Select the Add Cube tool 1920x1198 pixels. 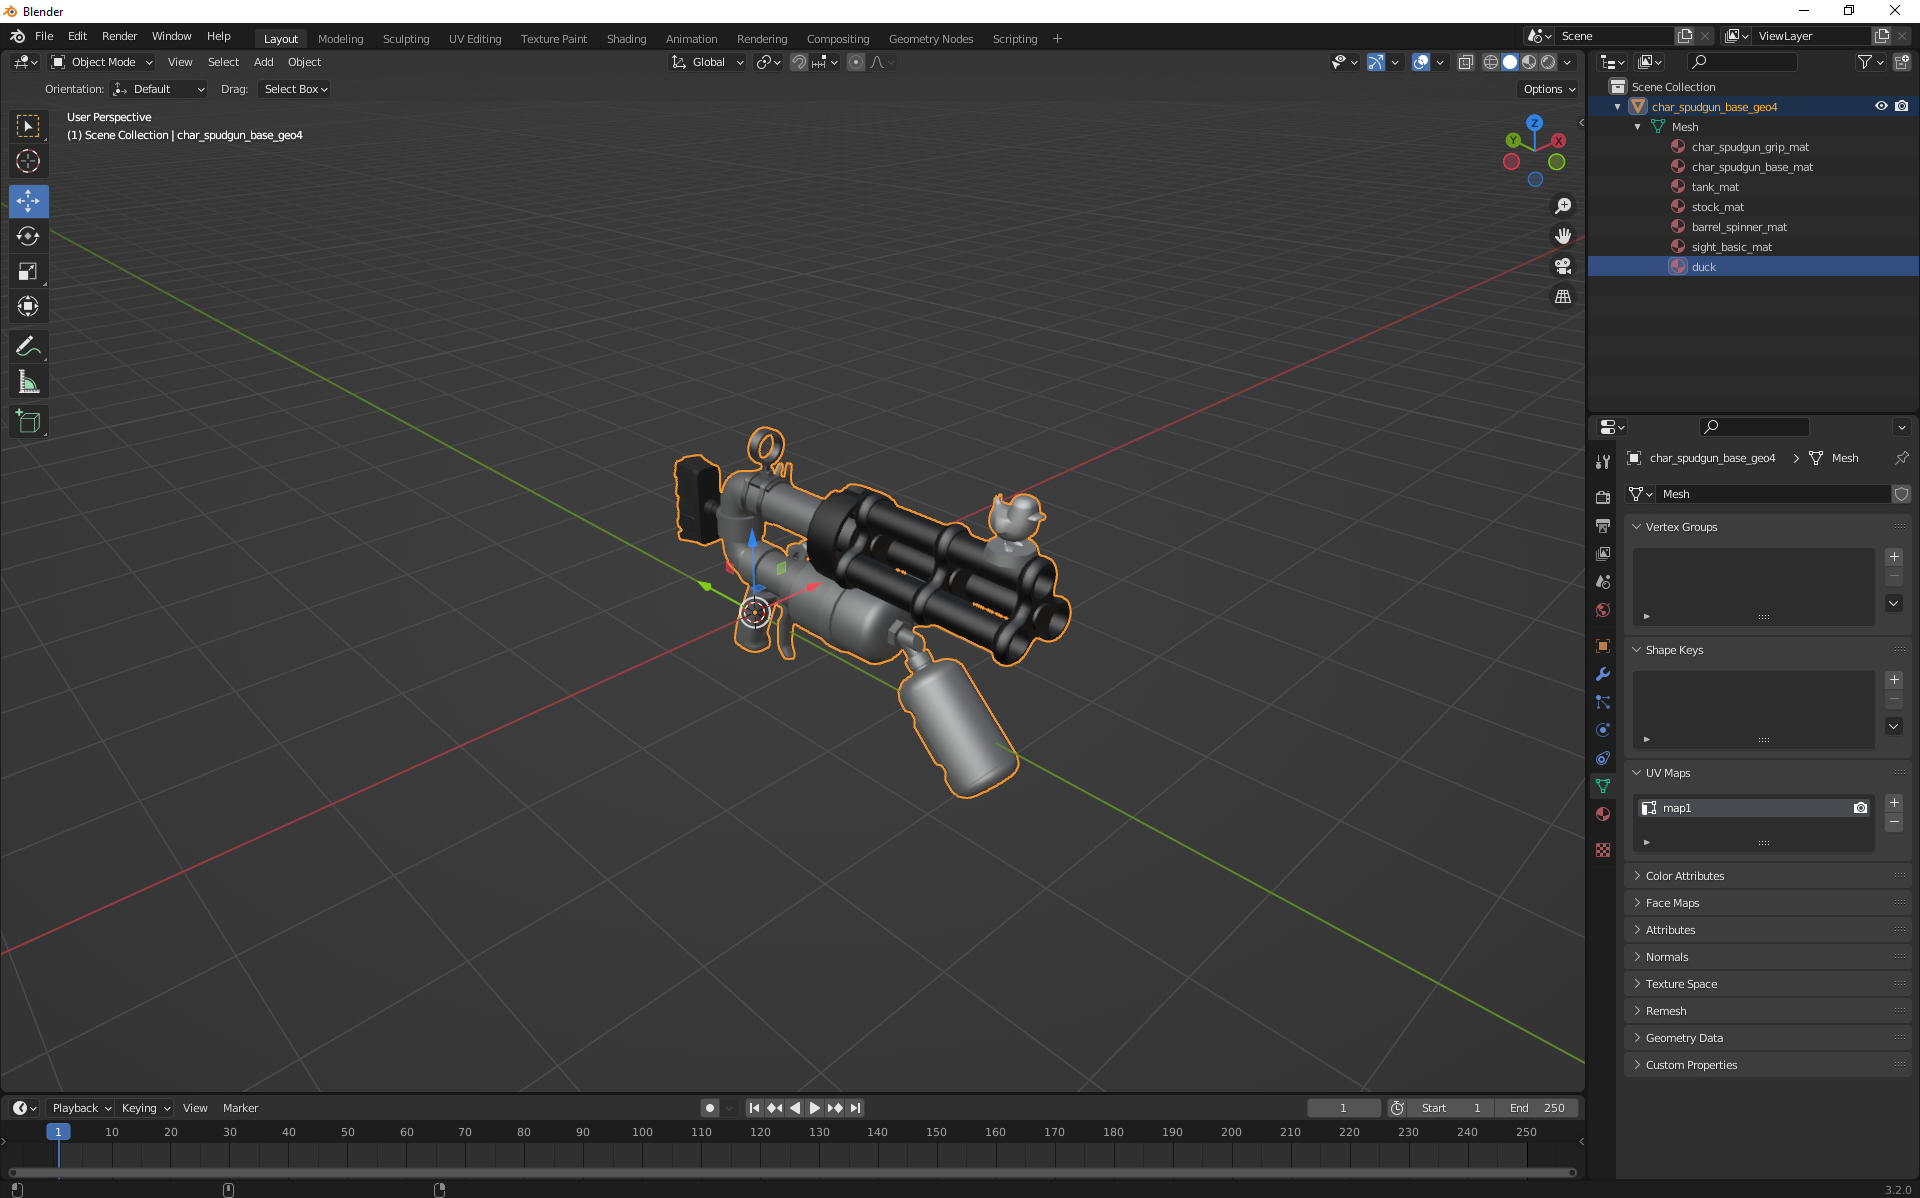coord(28,422)
